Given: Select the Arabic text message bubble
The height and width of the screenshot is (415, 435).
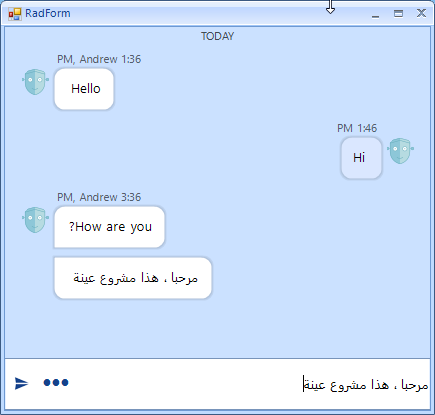Looking at the screenshot, I should click(x=133, y=278).
